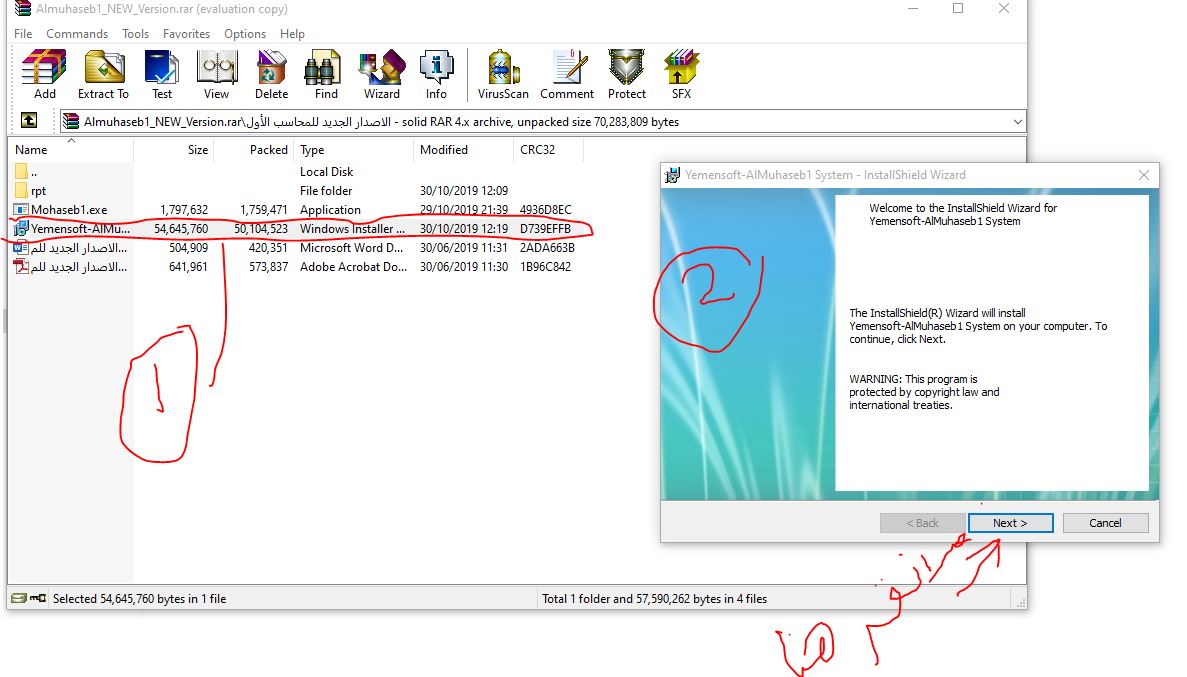Maximize the WinRAR window
Image resolution: width=1187 pixels, height=677 pixels.
click(958, 9)
